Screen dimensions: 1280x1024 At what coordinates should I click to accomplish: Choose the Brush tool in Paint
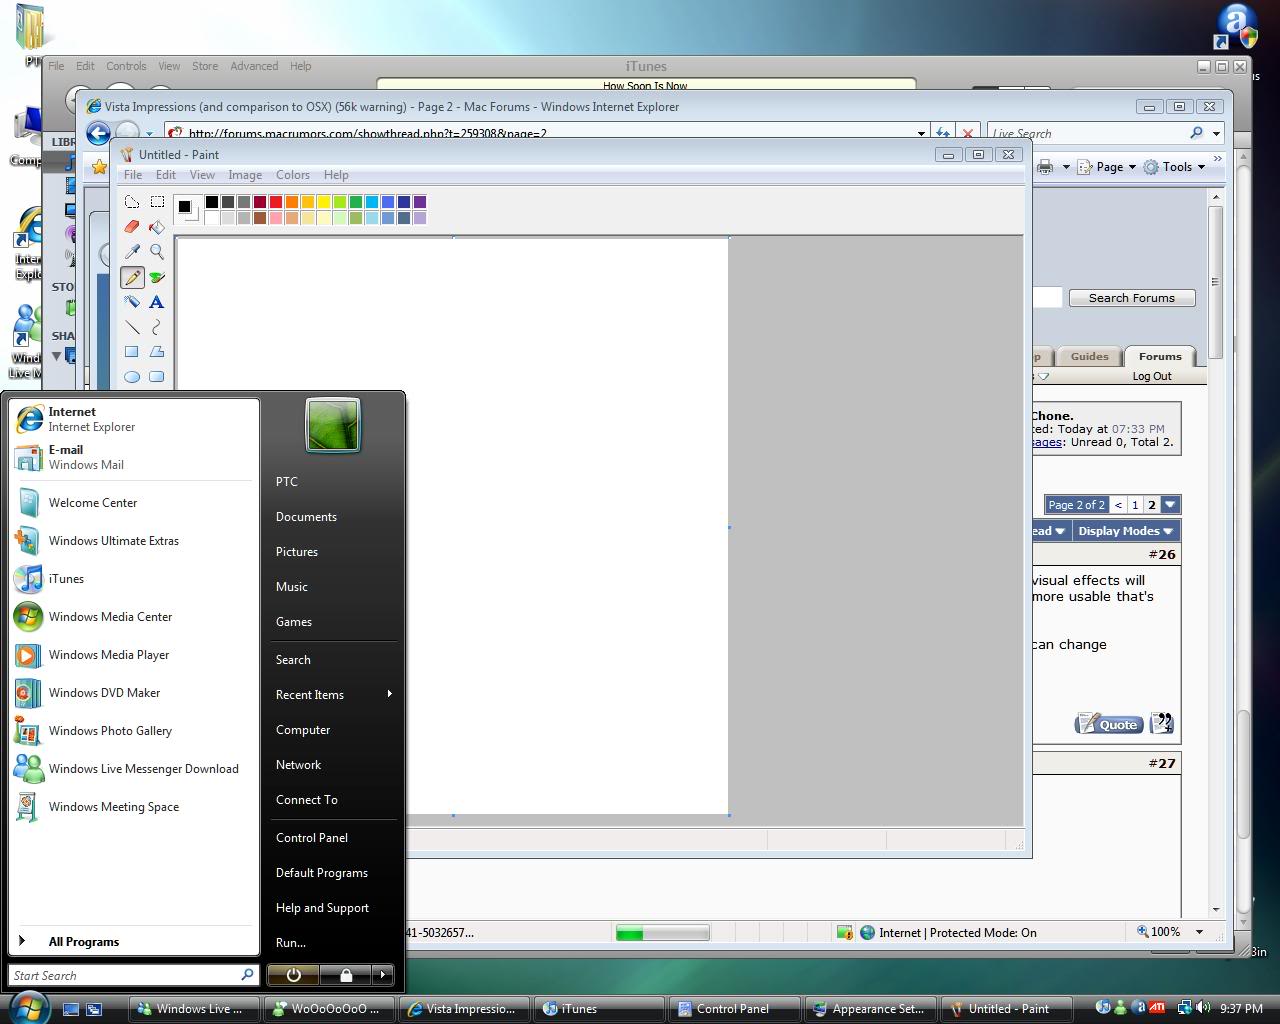pyautogui.click(x=157, y=277)
